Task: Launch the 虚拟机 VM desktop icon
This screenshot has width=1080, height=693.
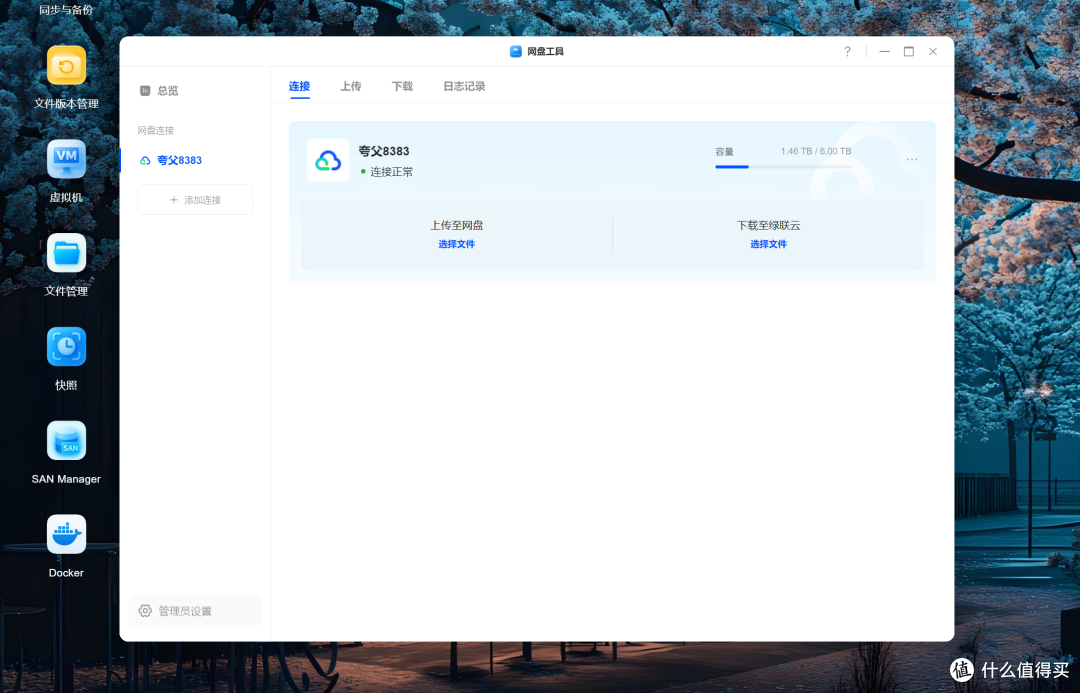Action: tap(66, 159)
